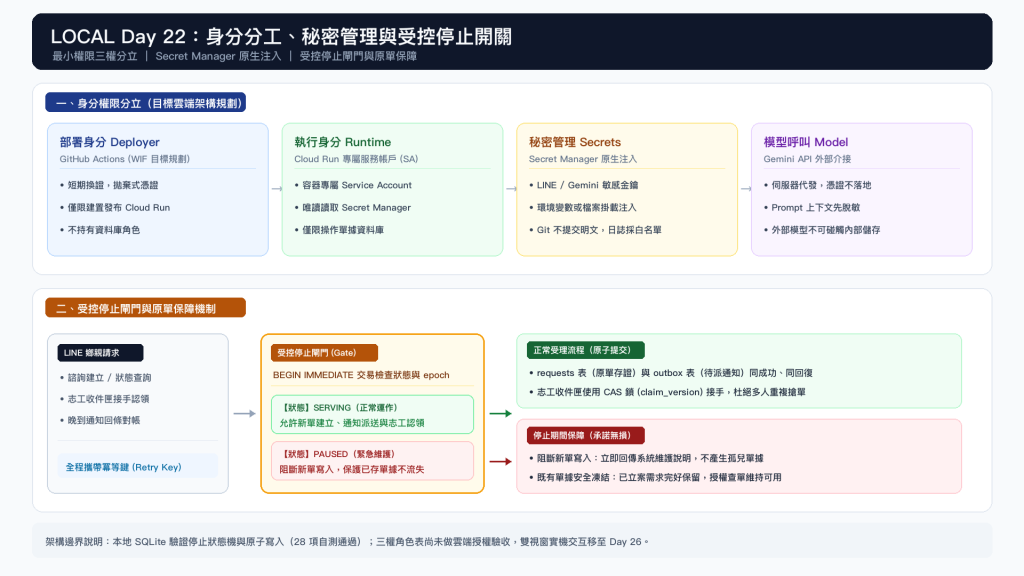Click the green badge '正常受理流程(原子提交)'

pos(586,350)
